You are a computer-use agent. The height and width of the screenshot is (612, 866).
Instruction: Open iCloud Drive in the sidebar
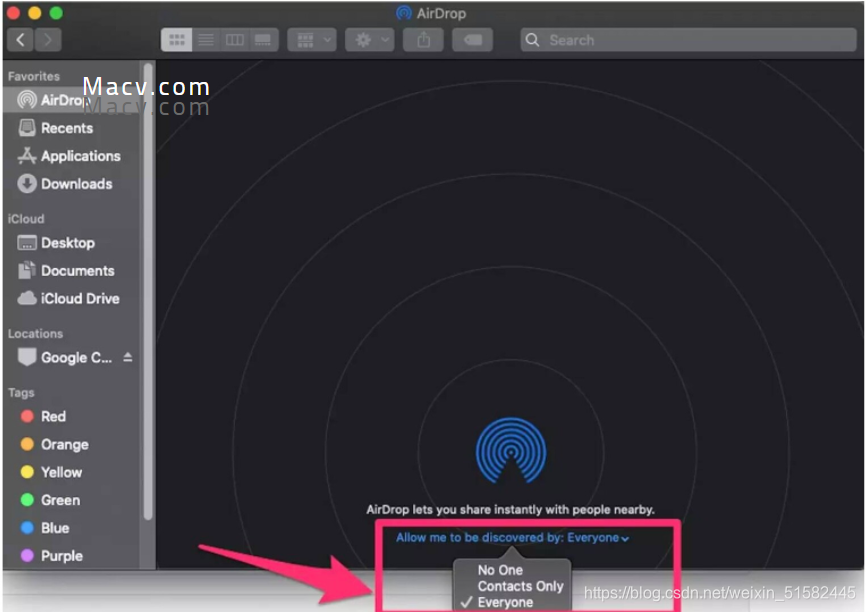click(72, 299)
